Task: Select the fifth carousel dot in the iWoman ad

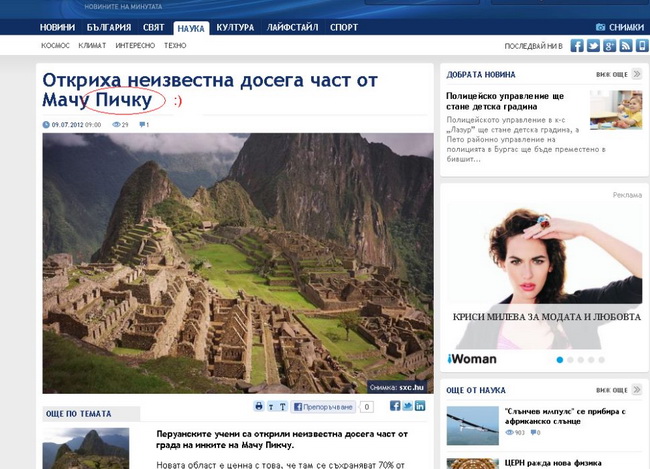Action: [x=601, y=360]
